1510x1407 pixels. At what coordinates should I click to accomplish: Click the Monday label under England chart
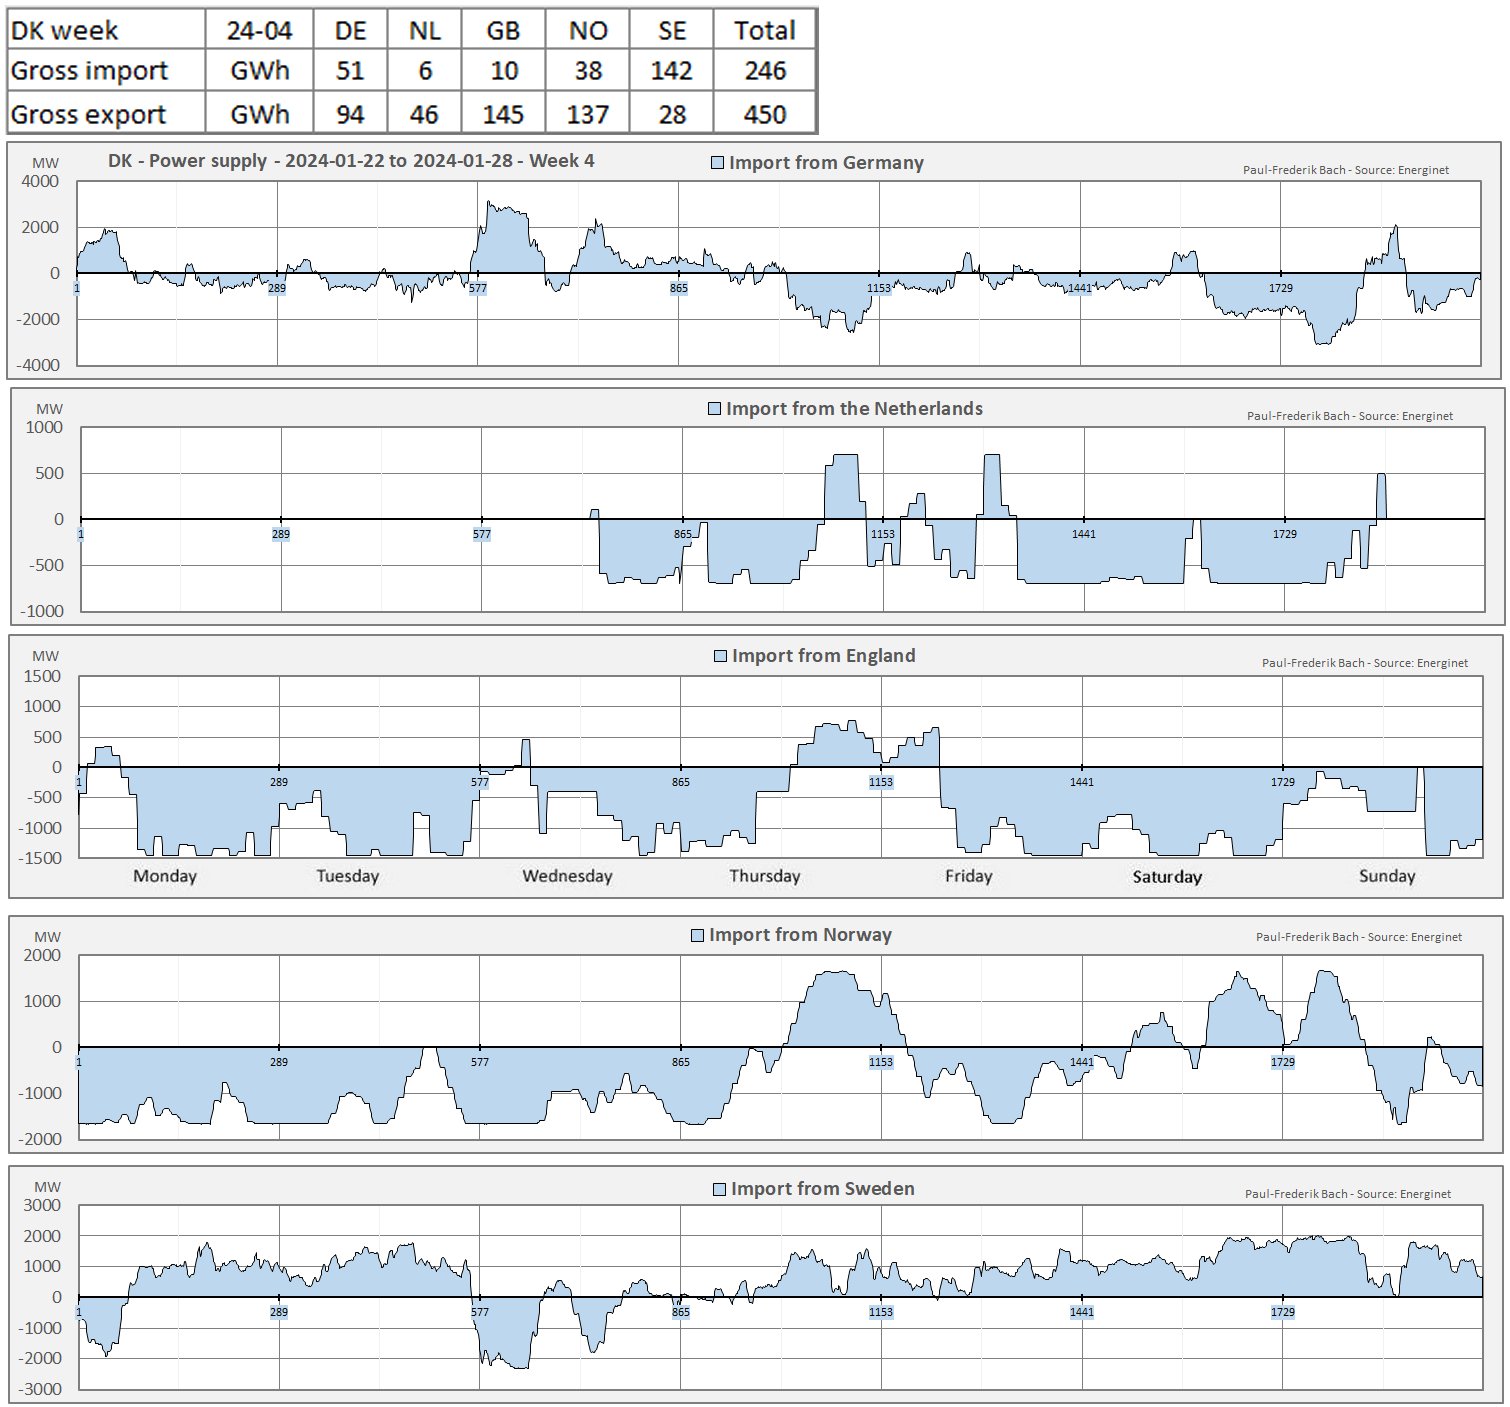click(x=165, y=876)
